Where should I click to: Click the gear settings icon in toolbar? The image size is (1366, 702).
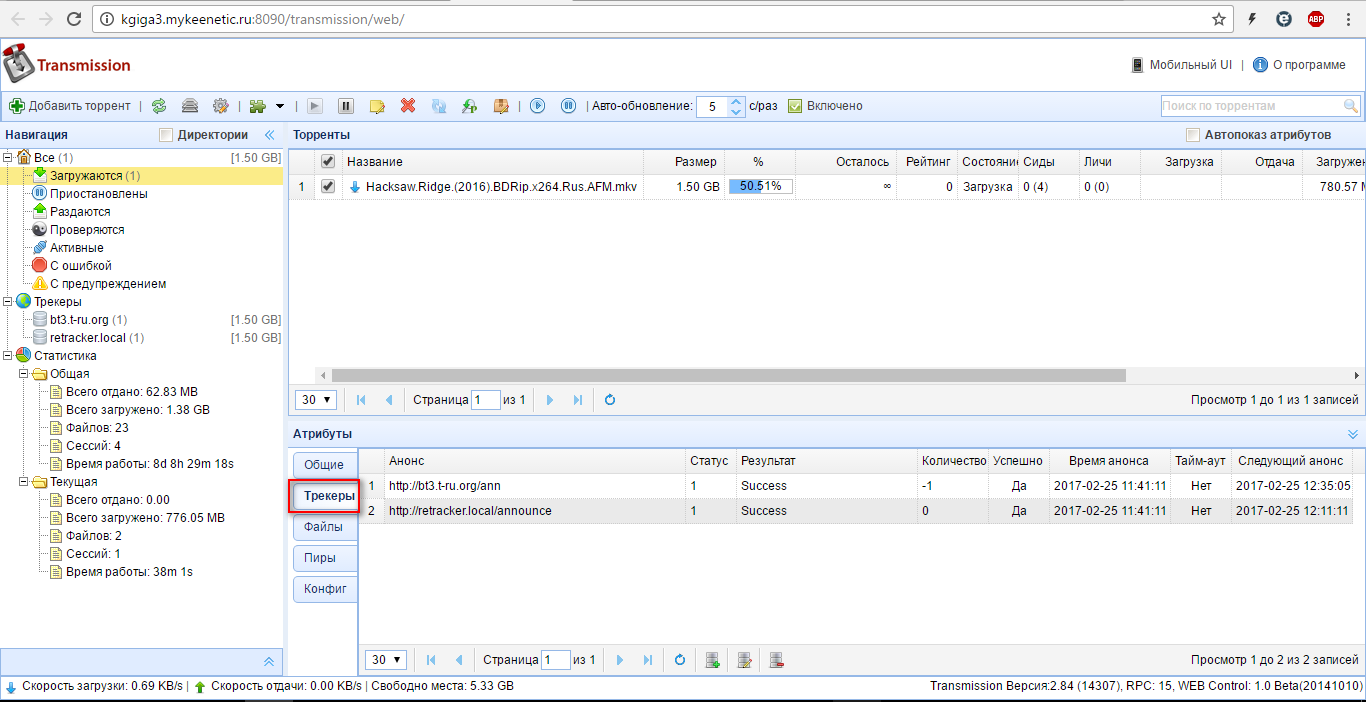pyautogui.click(x=221, y=106)
